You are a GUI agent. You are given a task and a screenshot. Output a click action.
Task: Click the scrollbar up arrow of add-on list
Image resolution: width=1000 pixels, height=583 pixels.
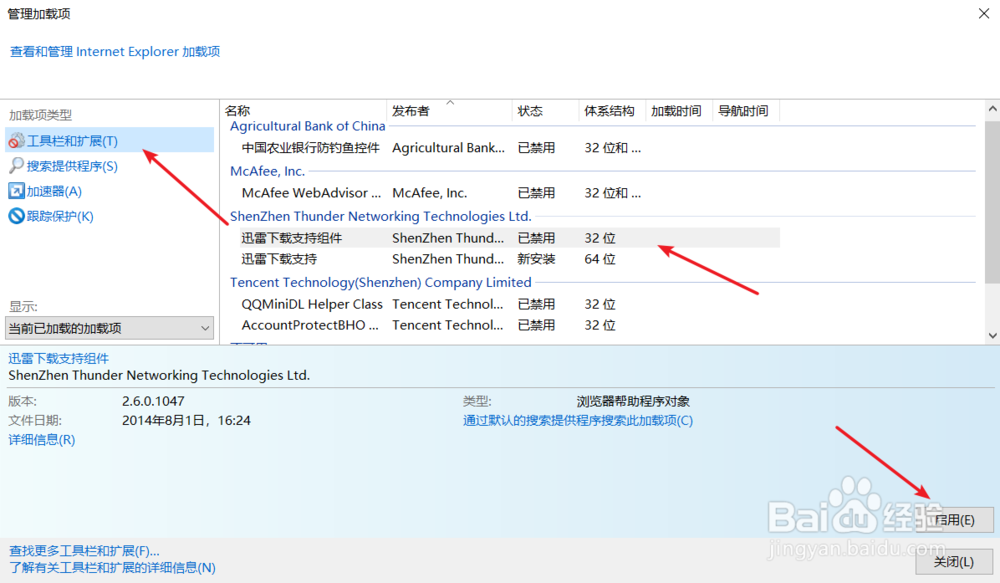(x=992, y=109)
